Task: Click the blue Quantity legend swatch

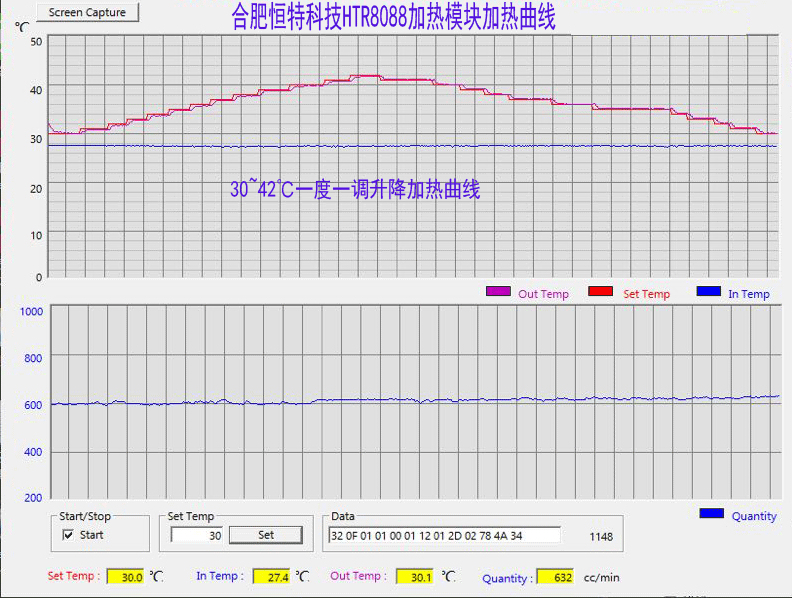Action: coord(712,514)
